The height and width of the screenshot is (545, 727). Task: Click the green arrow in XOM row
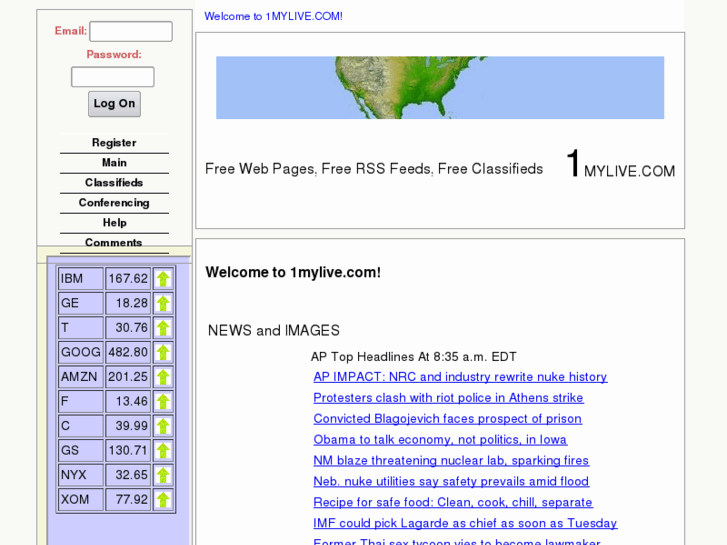pyautogui.click(x=163, y=500)
